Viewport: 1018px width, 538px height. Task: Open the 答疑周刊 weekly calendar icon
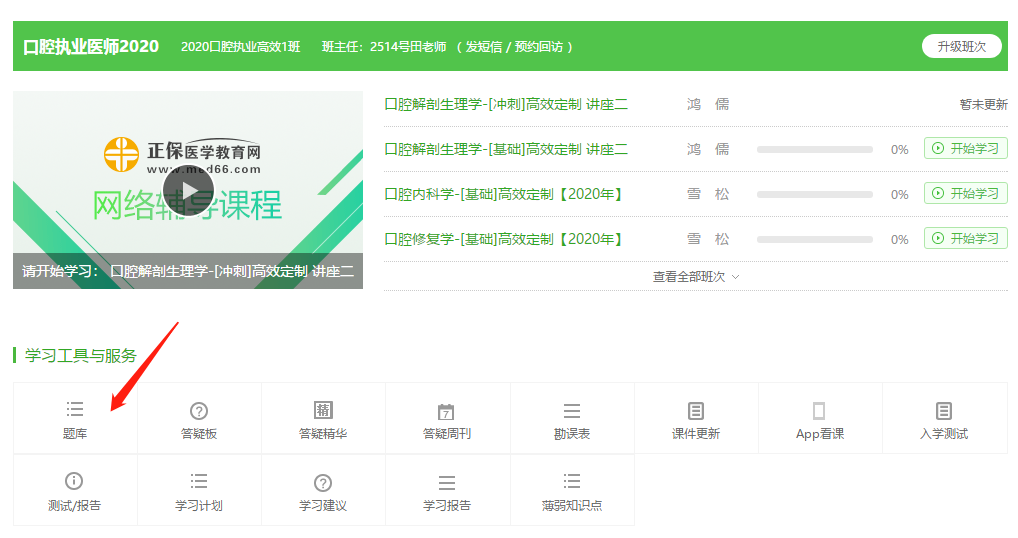pyautogui.click(x=447, y=412)
